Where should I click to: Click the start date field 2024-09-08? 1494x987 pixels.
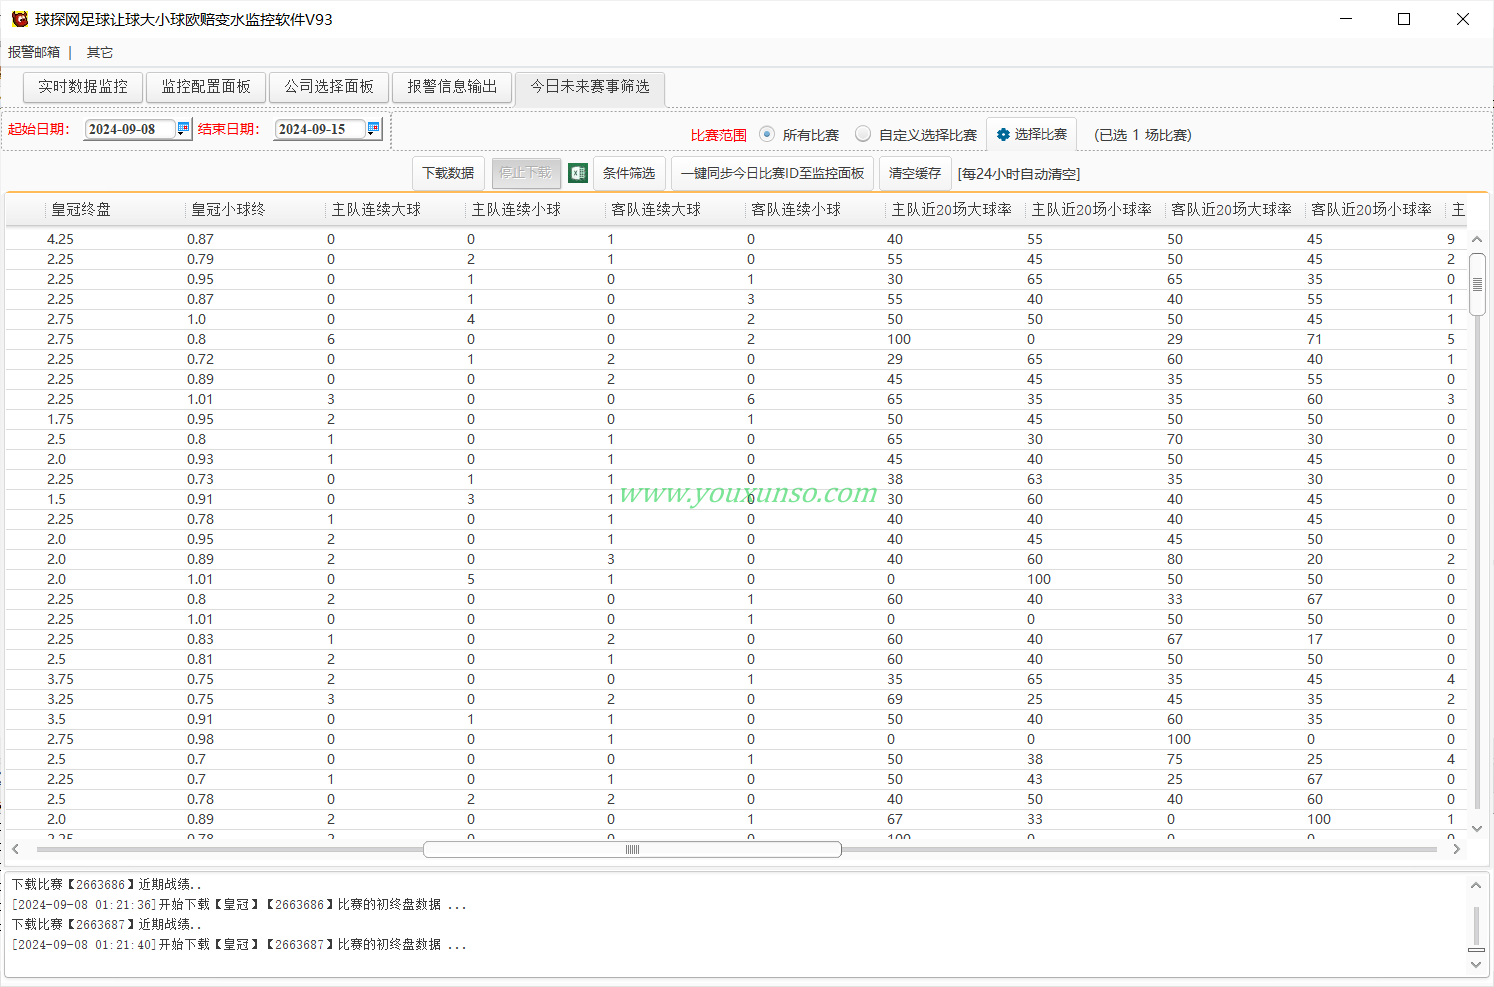tap(130, 129)
